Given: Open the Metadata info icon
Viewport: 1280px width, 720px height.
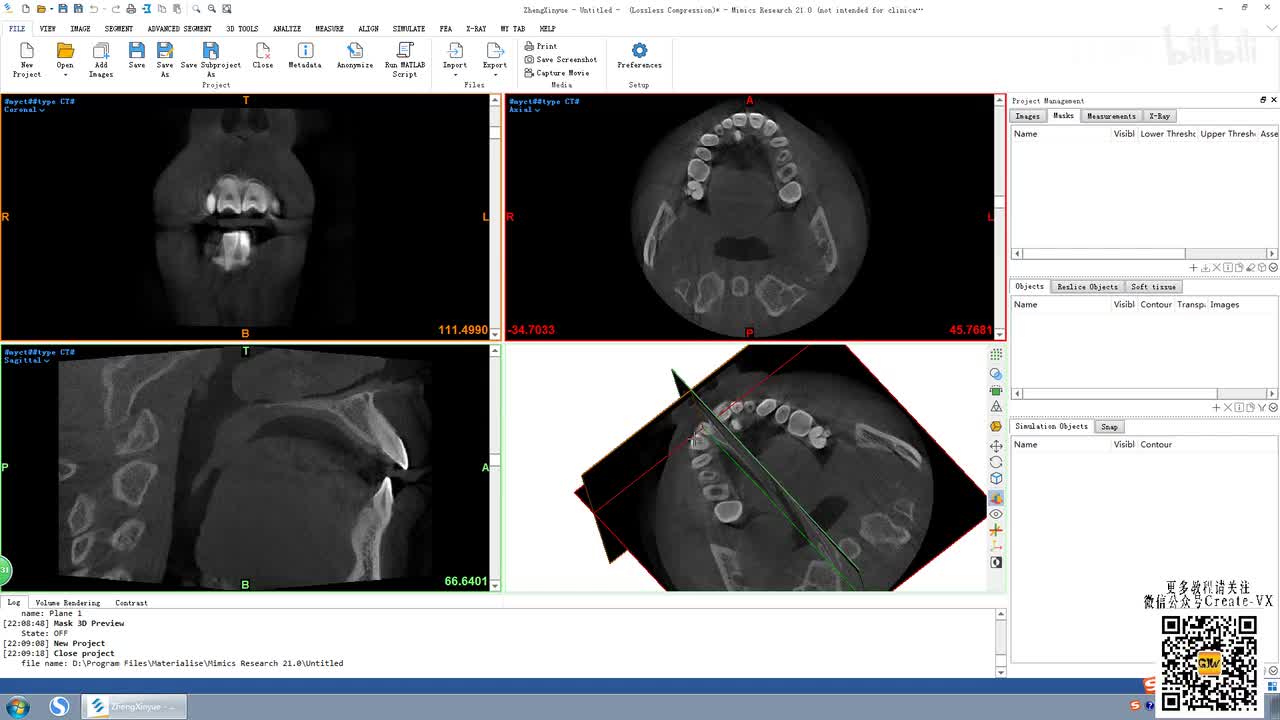Looking at the screenshot, I should click(x=305, y=51).
